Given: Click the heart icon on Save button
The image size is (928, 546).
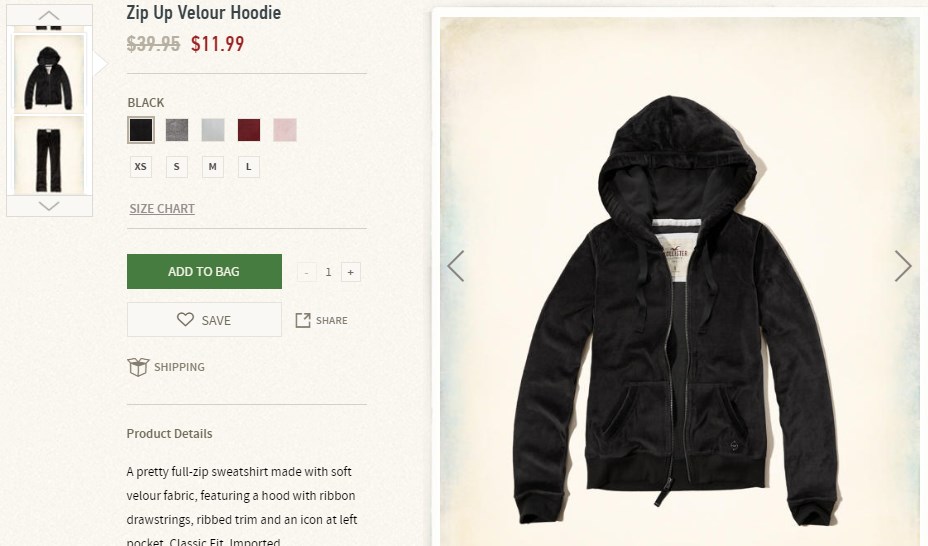Looking at the screenshot, I should coord(185,319).
